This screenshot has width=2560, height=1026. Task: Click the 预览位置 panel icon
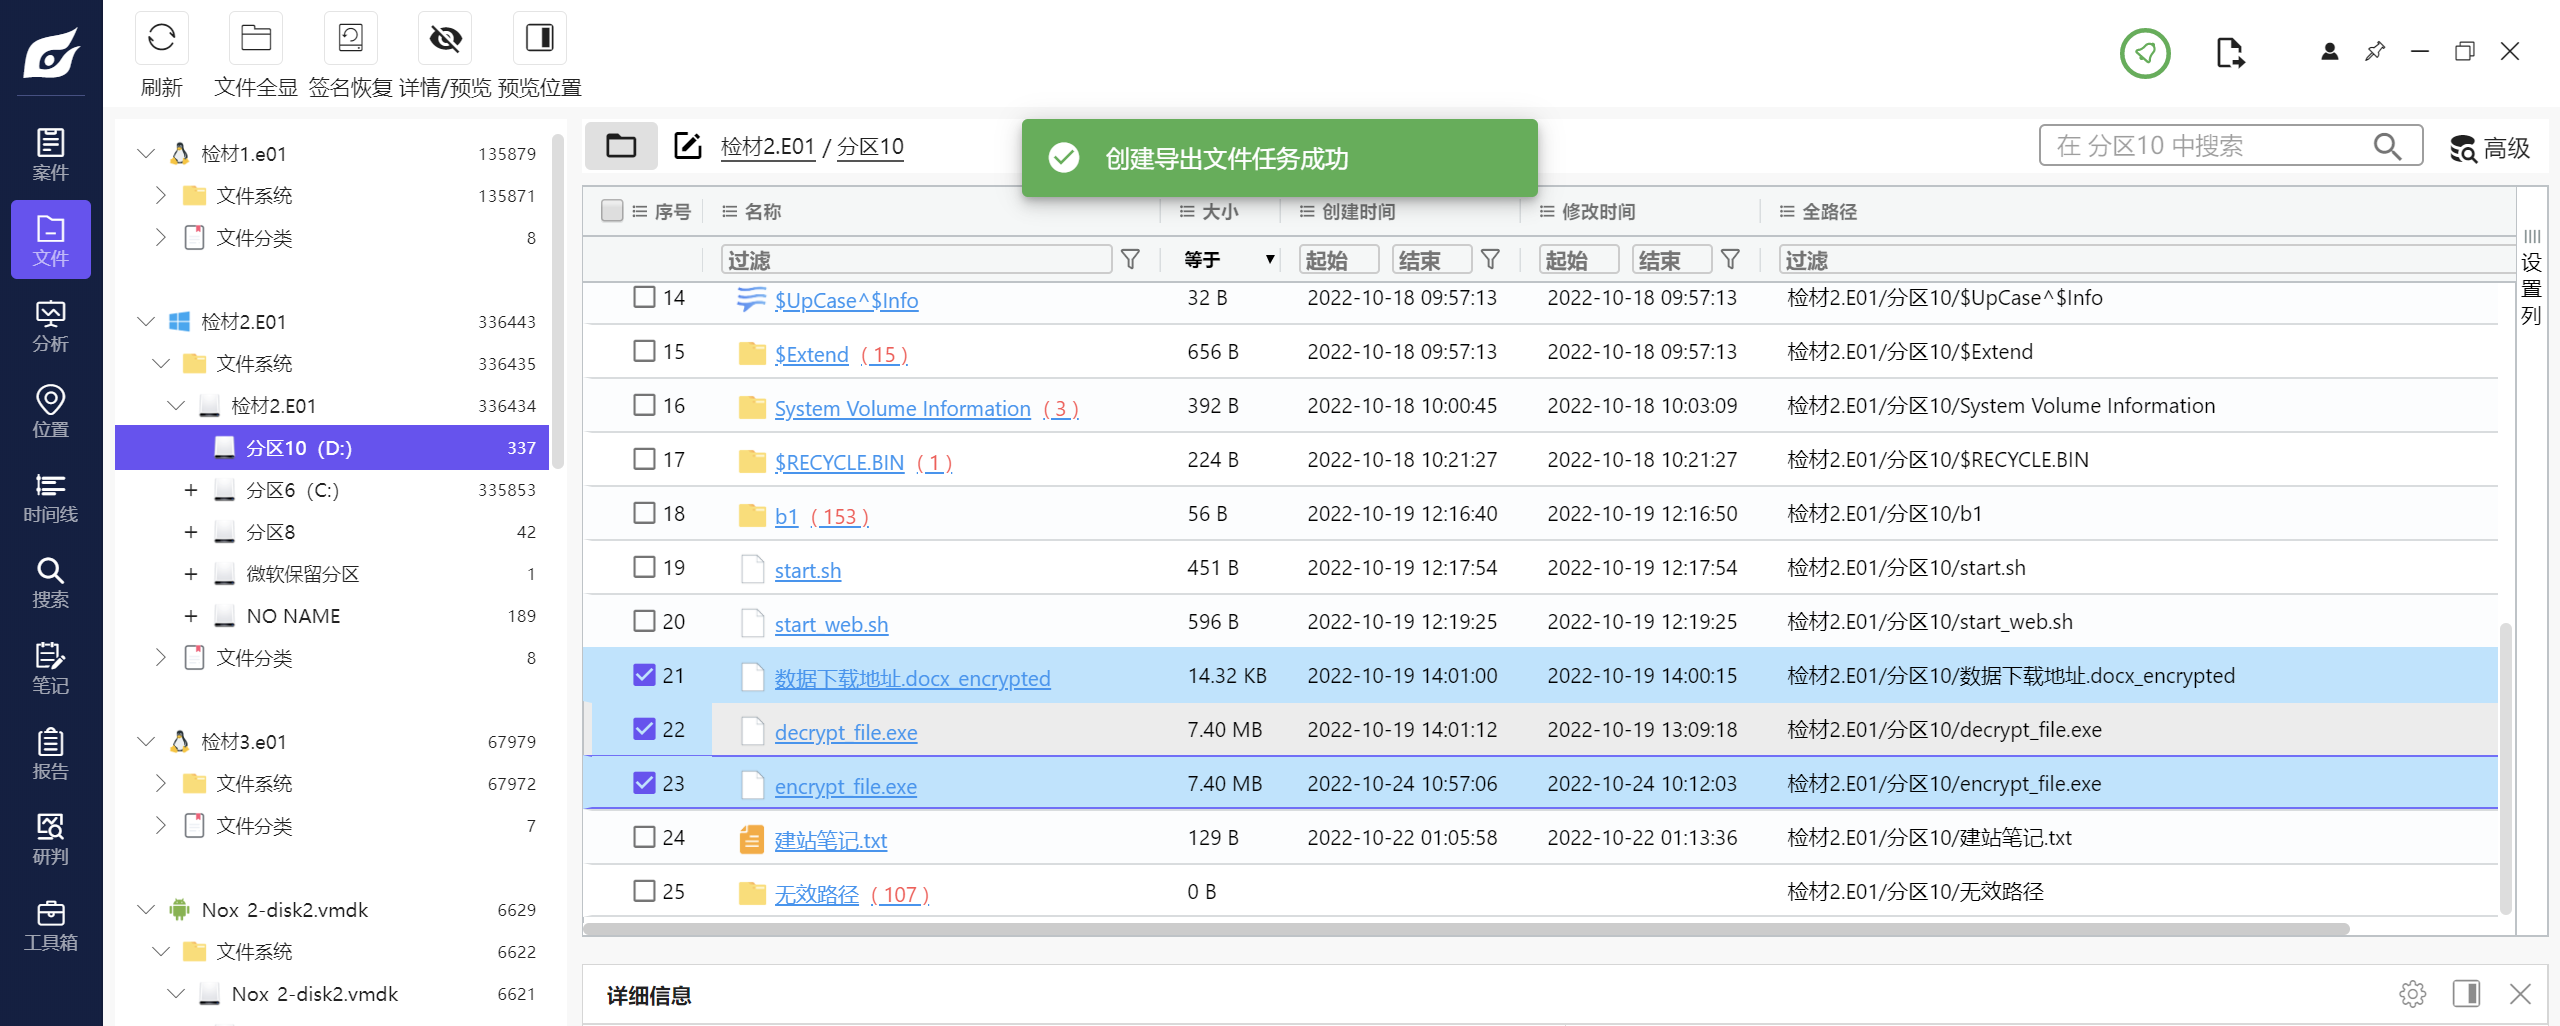[x=539, y=39]
